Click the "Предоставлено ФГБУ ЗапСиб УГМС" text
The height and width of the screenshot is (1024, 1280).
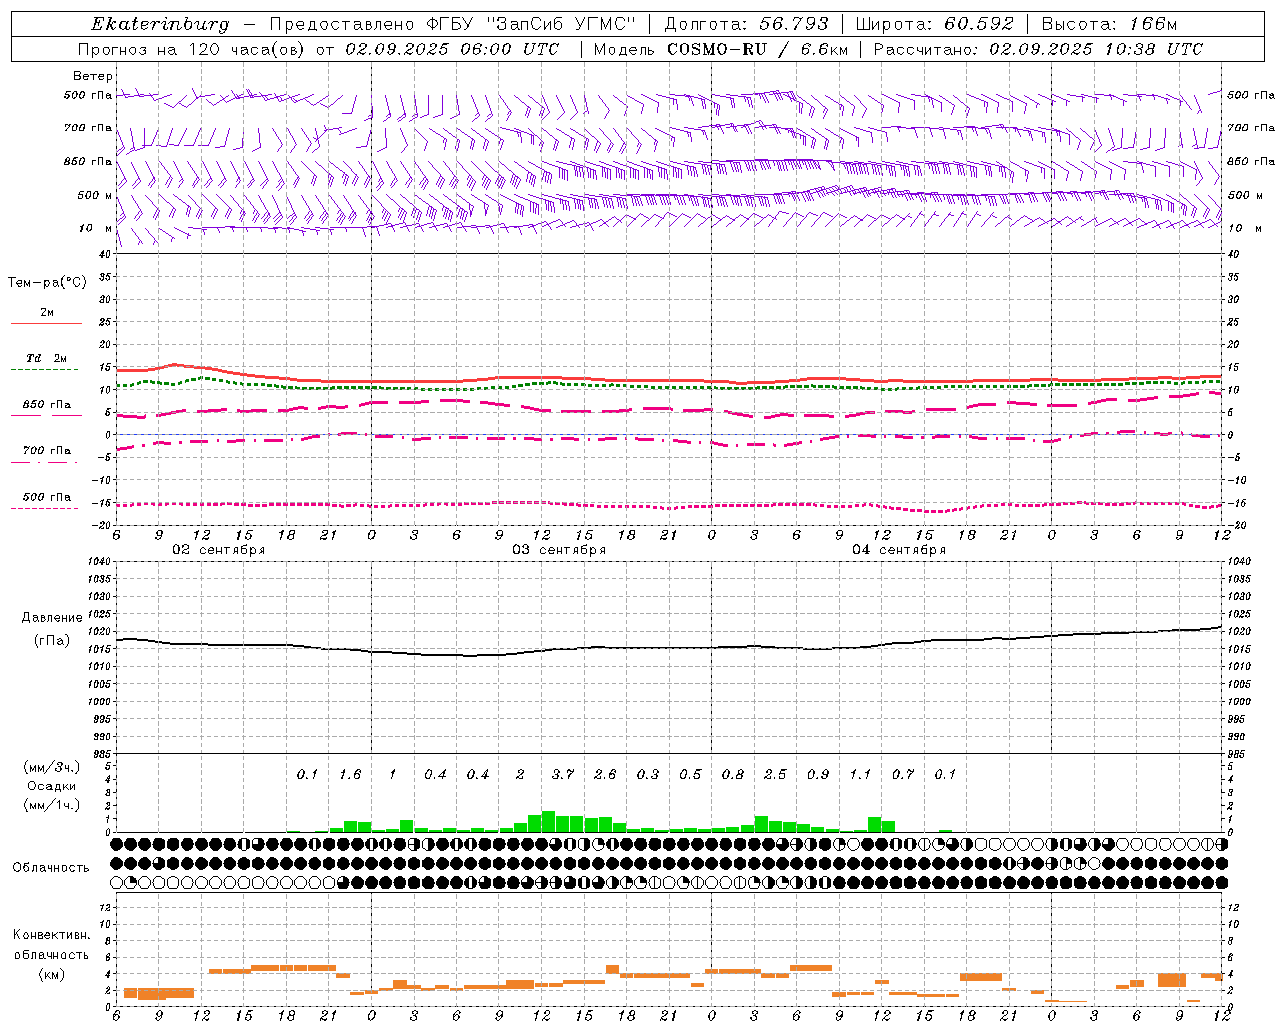[453, 24]
